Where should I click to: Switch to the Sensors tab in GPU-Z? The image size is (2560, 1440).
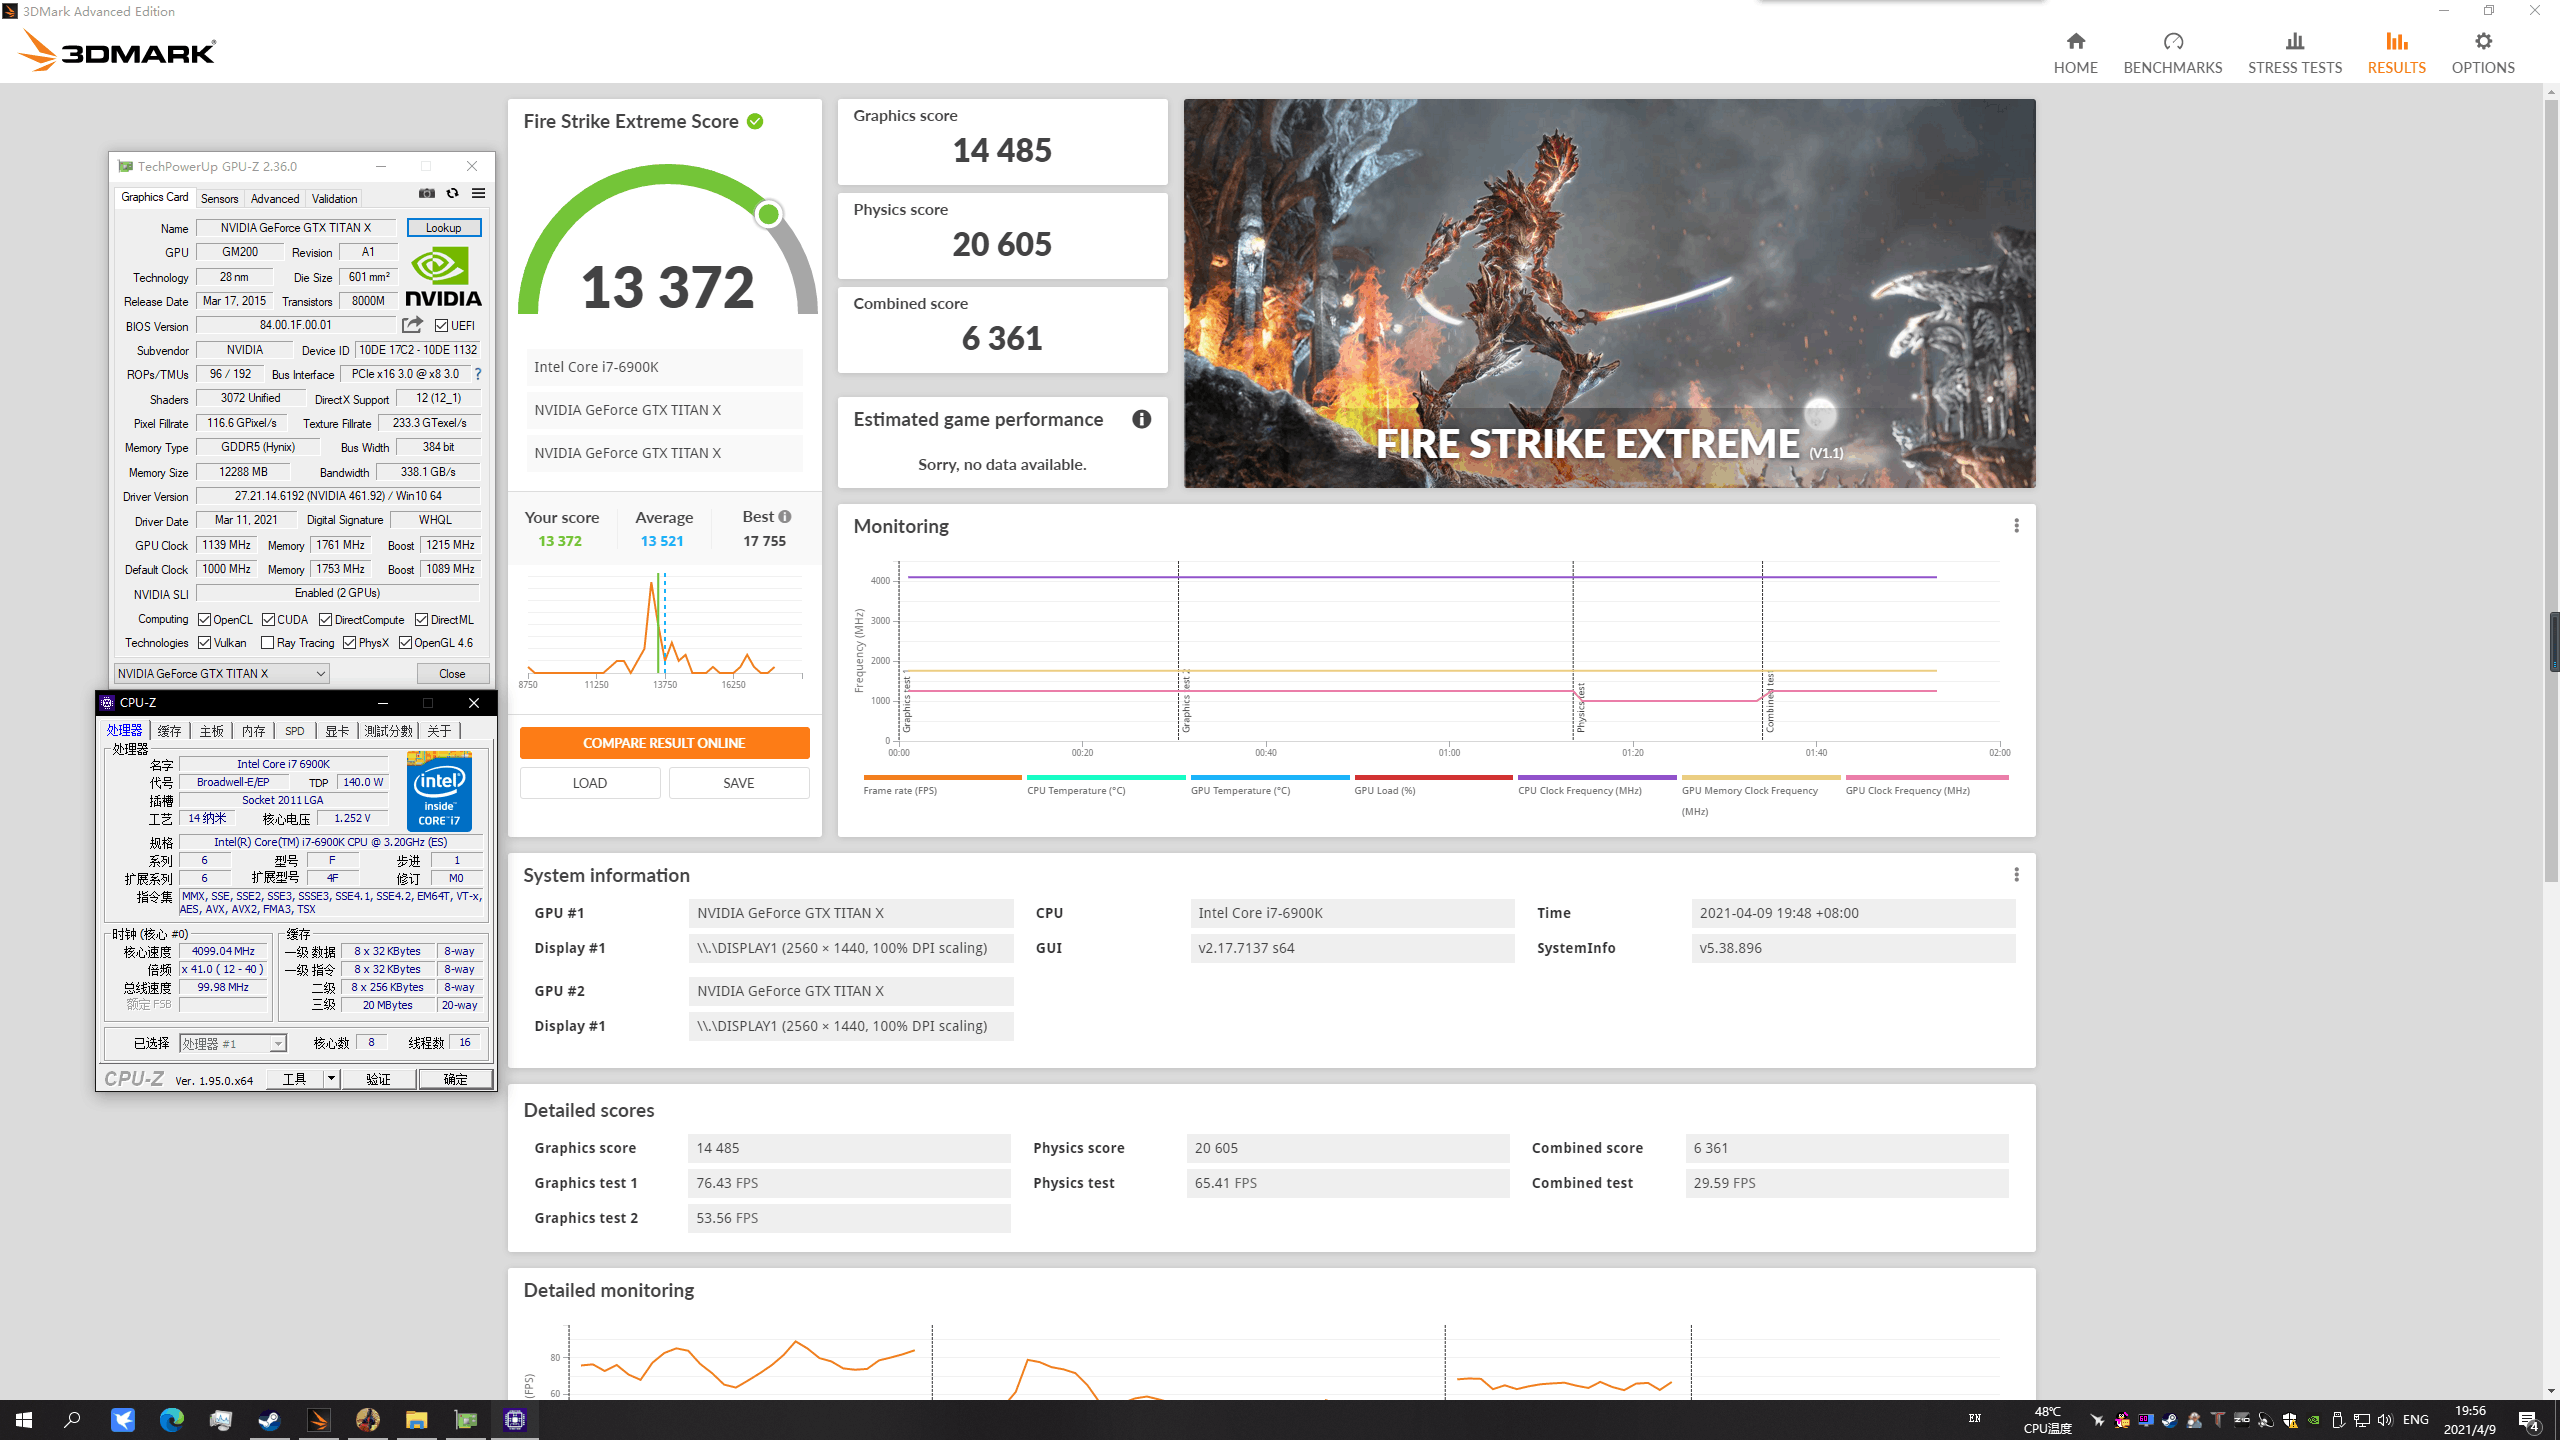pos(219,198)
